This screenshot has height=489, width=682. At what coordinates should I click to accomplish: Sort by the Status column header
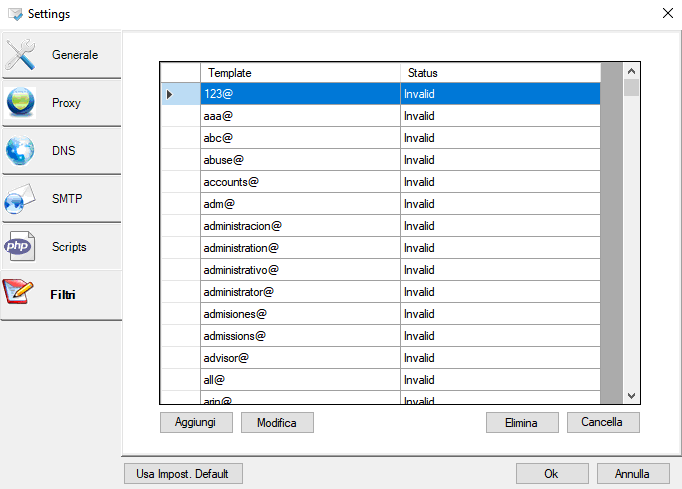500,73
